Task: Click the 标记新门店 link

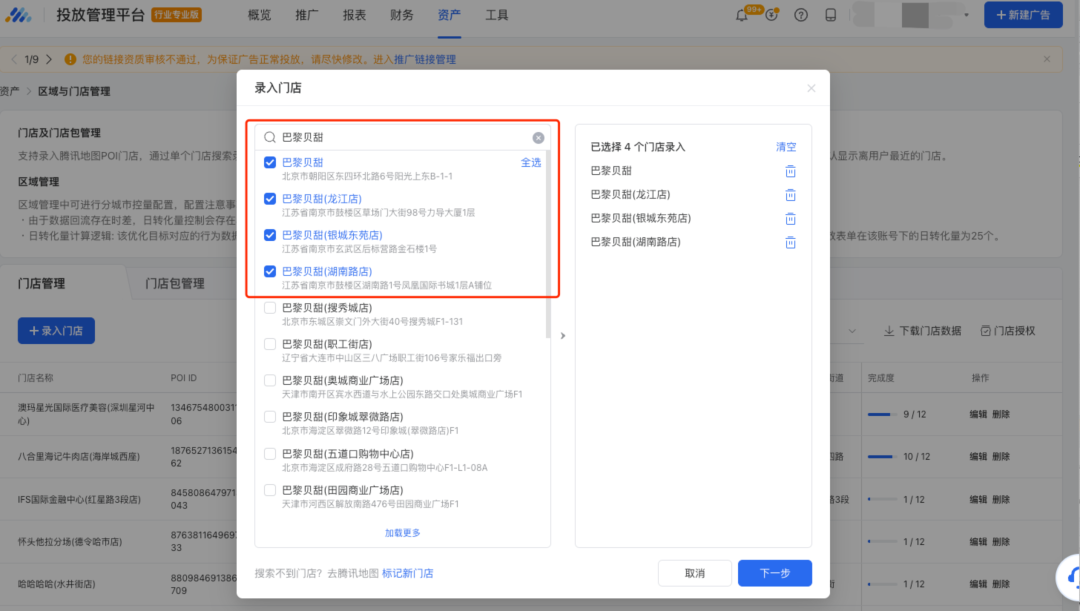Action: pos(407,573)
